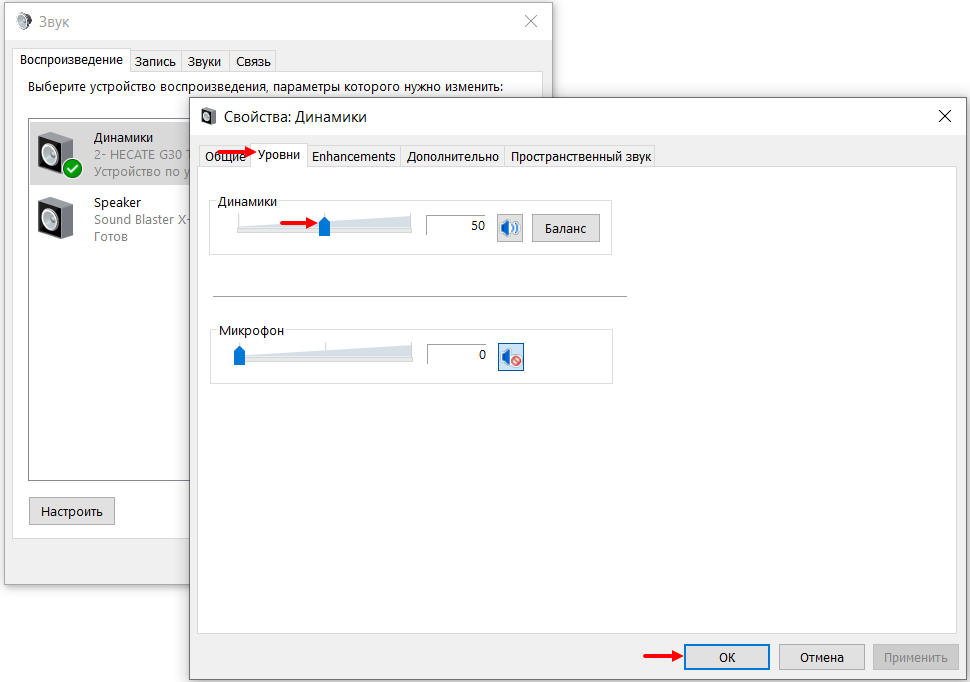Open the Дополнительно tab
The height and width of the screenshot is (682, 970).
pos(452,156)
